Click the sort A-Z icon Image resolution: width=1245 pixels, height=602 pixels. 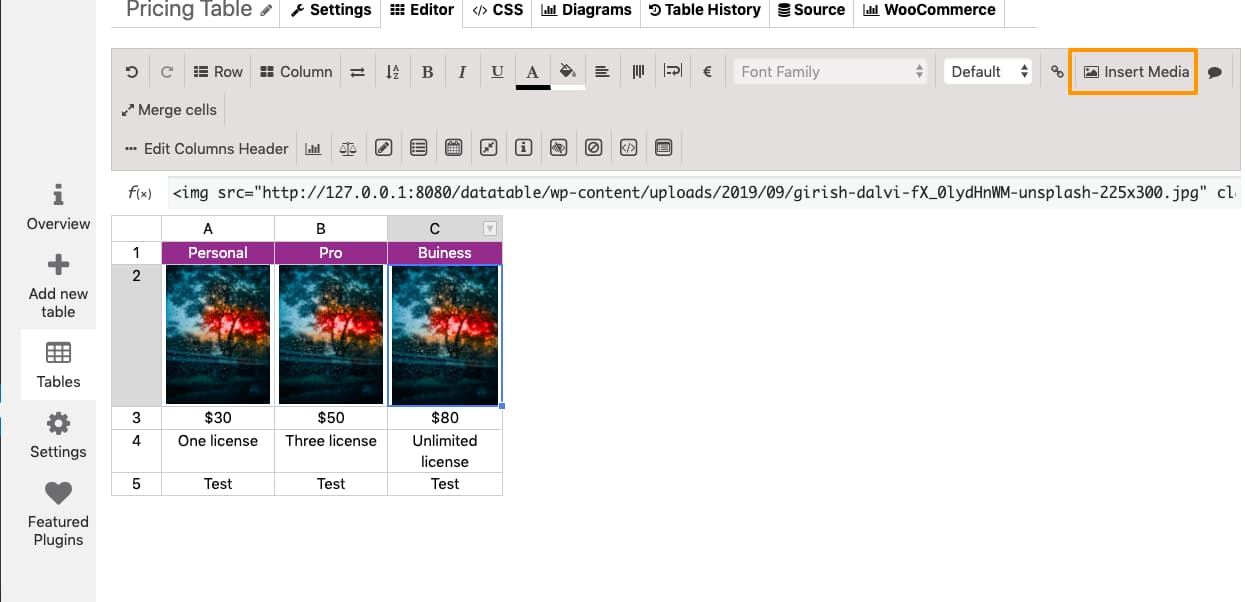[x=392, y=71]
